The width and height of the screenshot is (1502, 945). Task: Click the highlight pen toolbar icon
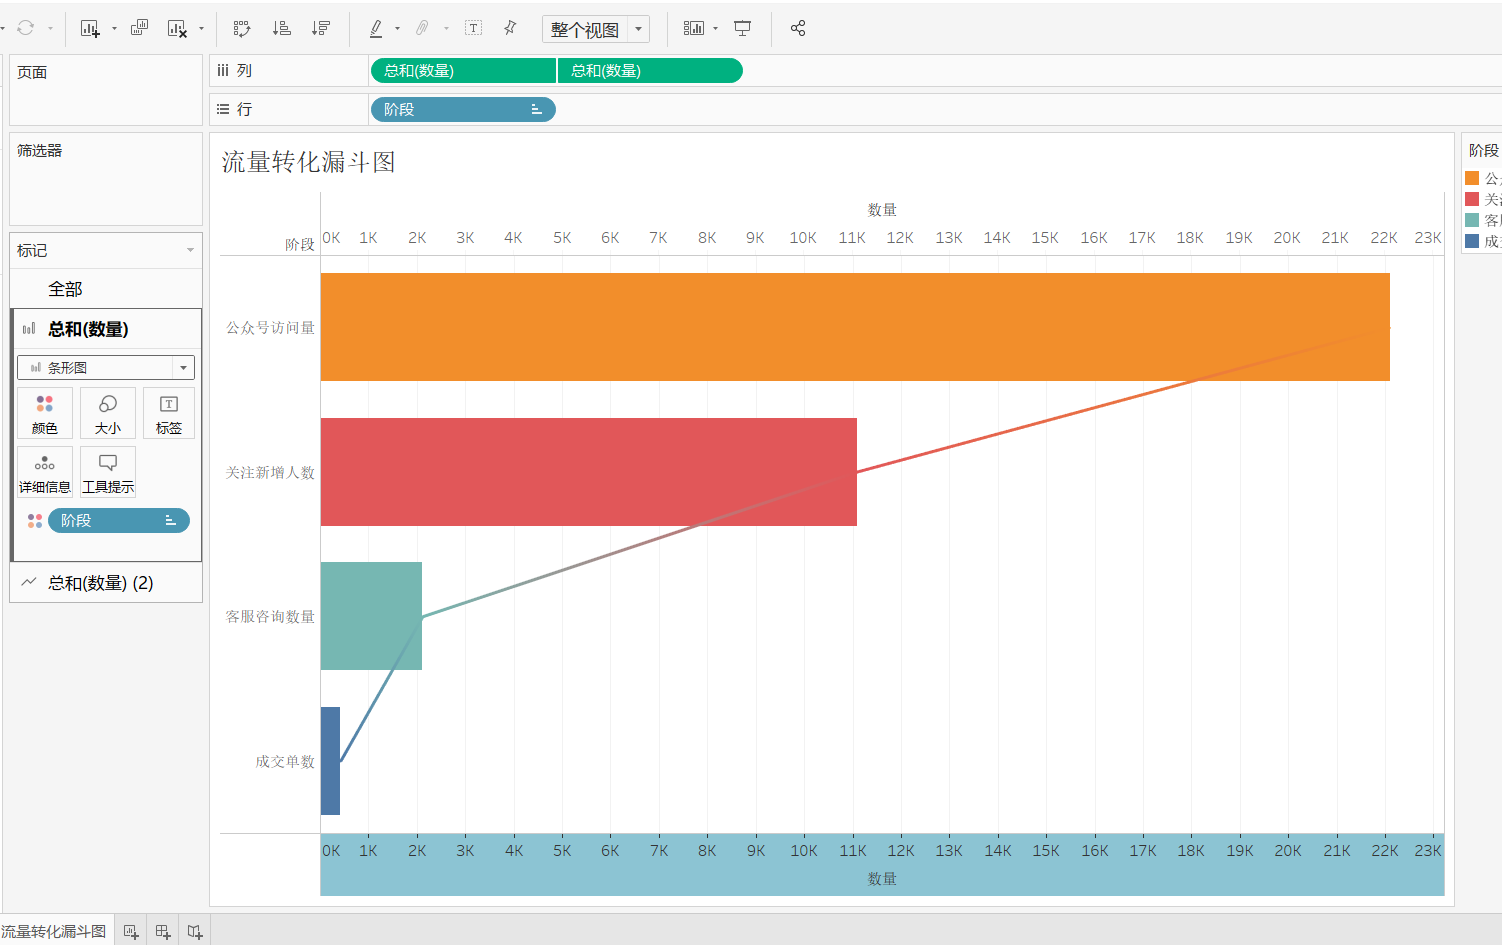[376, 28]
